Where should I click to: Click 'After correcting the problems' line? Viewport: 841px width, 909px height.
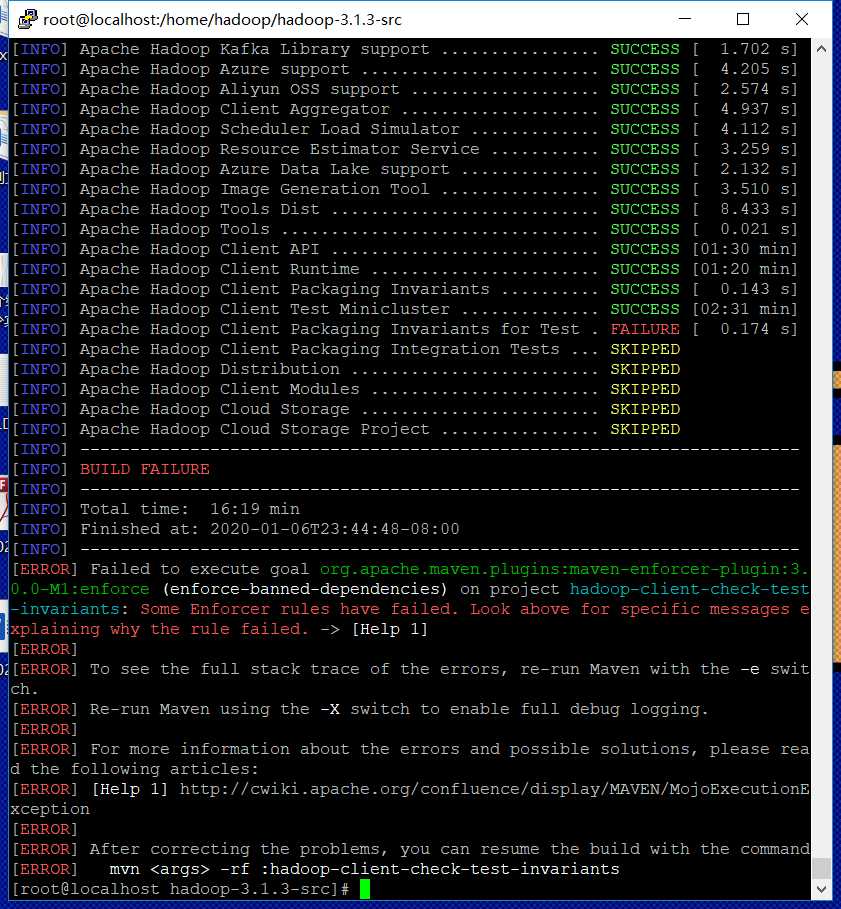[410, 849]
